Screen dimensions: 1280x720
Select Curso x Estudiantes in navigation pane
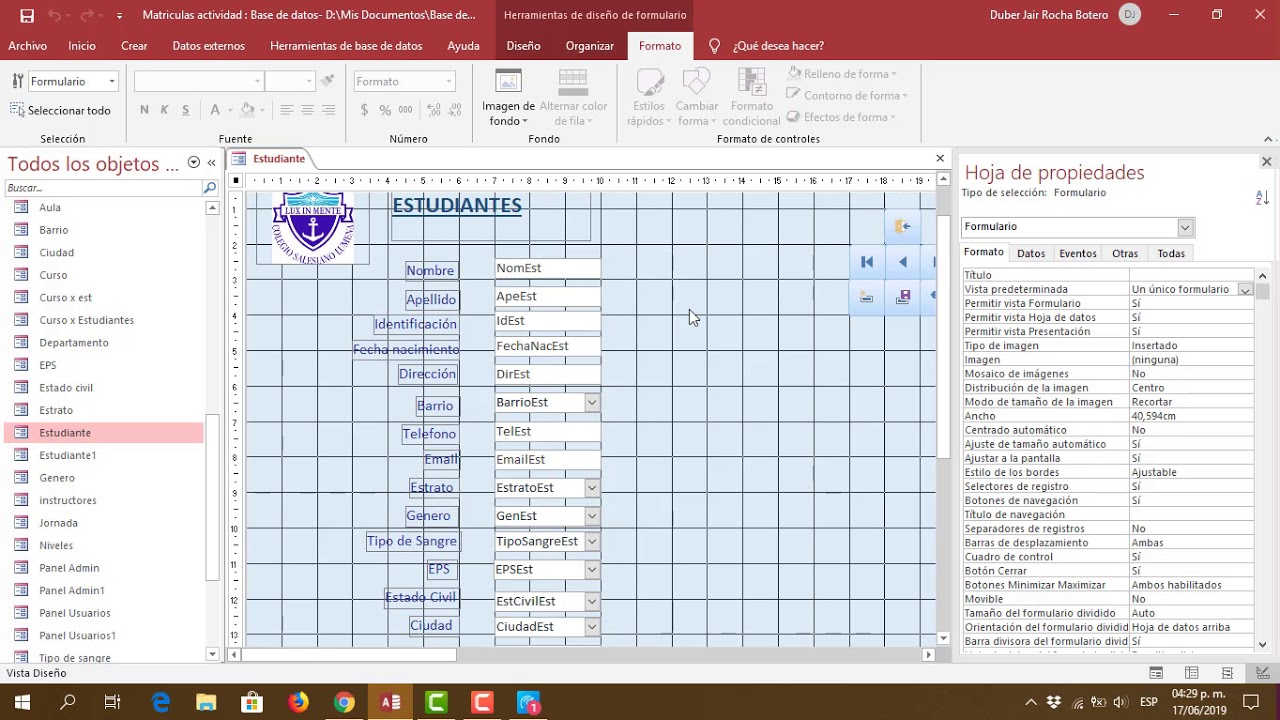pos(86,320)
